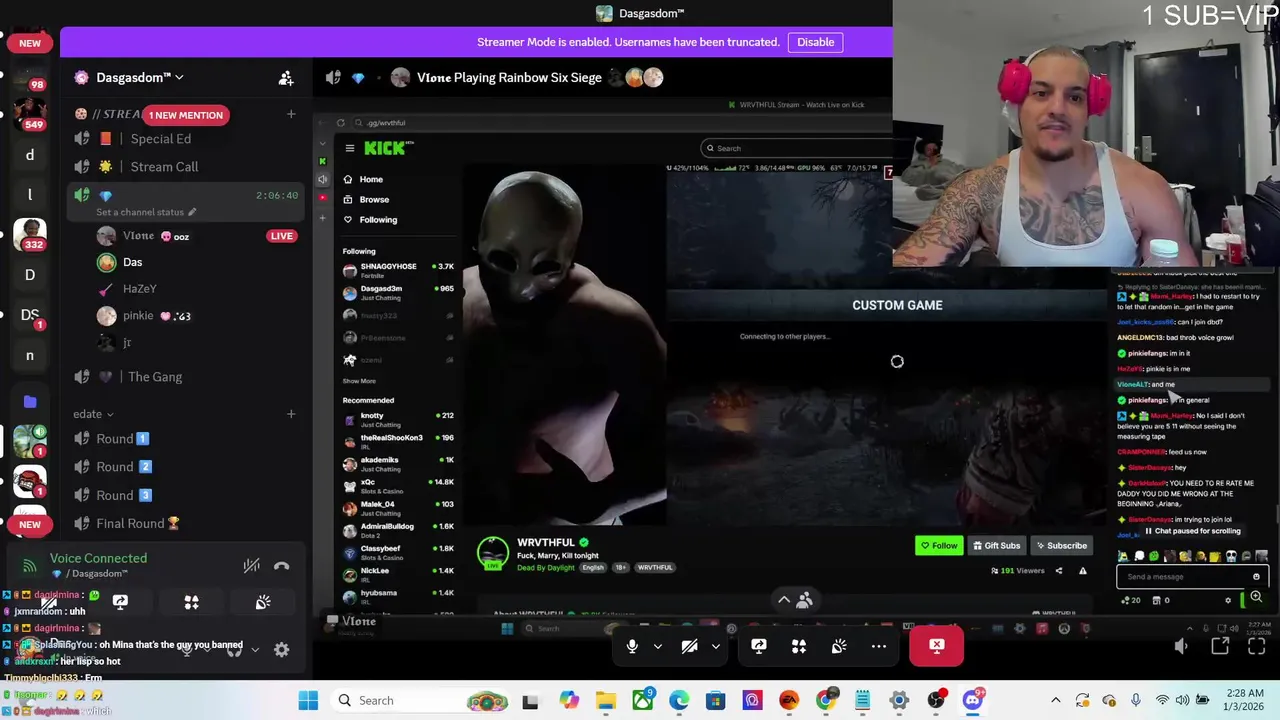Open Windows Start menu
The width and height of the screenshot is (1280, 720).
tap(308, 700)
